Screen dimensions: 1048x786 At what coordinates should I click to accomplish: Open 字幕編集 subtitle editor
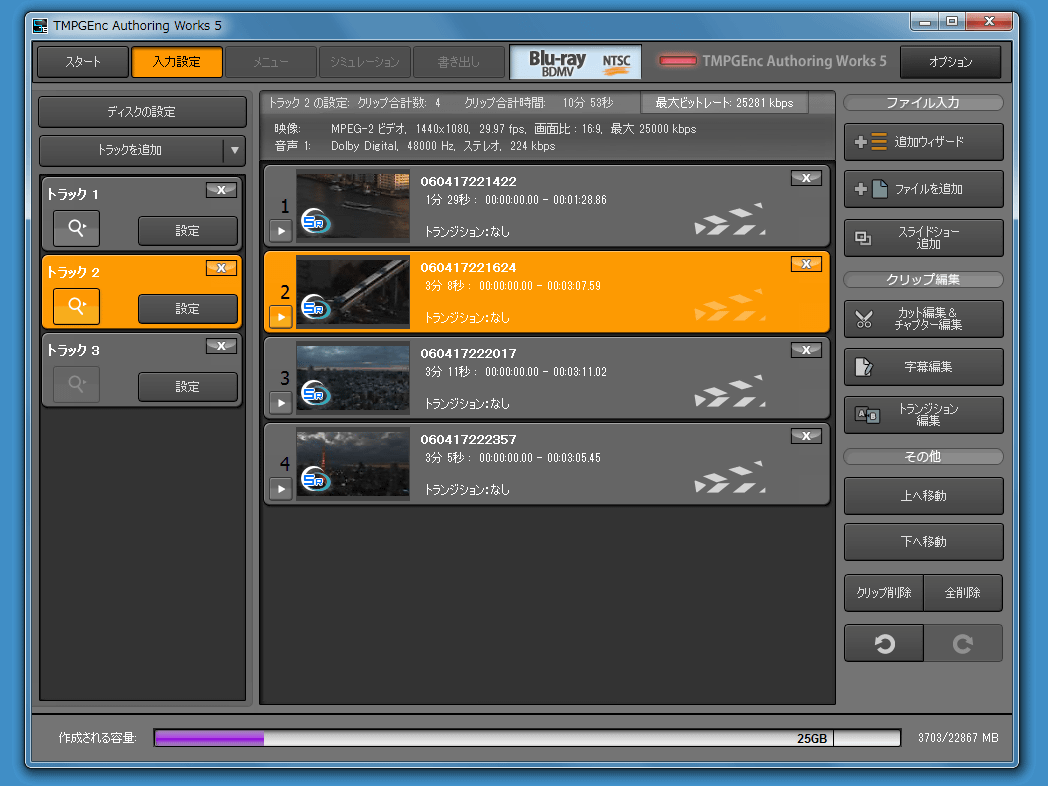point(923,367)
